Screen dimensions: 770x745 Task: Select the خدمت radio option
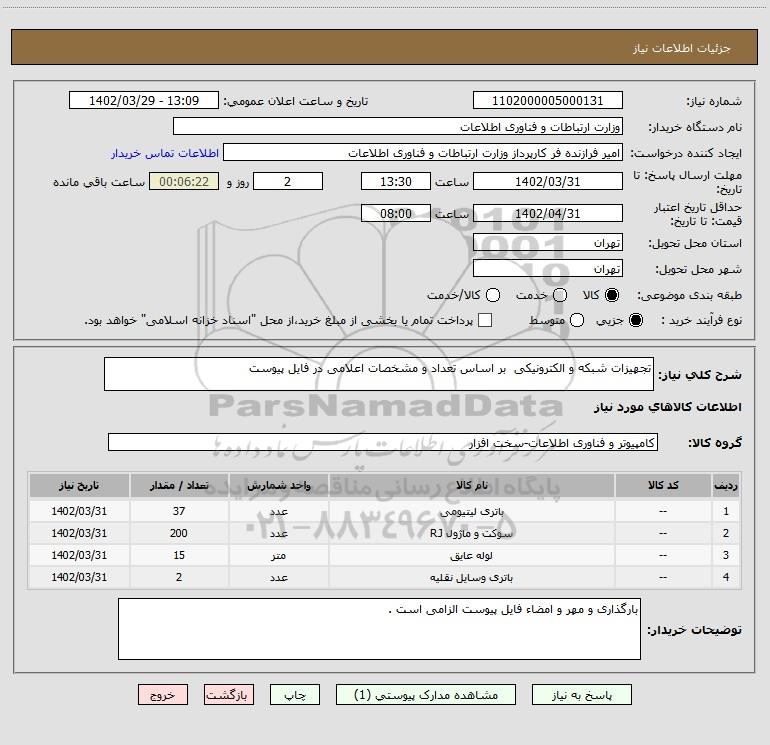pos(560,295)
